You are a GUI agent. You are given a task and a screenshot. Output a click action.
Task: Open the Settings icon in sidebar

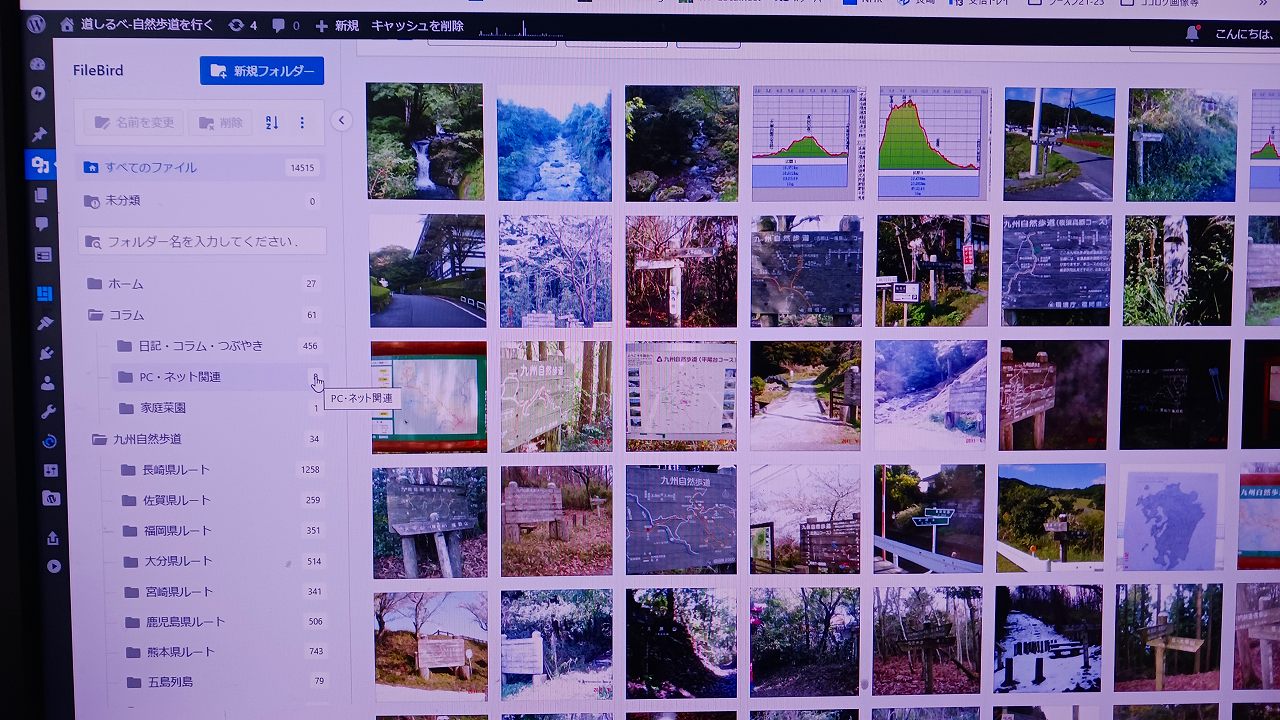point(50,470)
